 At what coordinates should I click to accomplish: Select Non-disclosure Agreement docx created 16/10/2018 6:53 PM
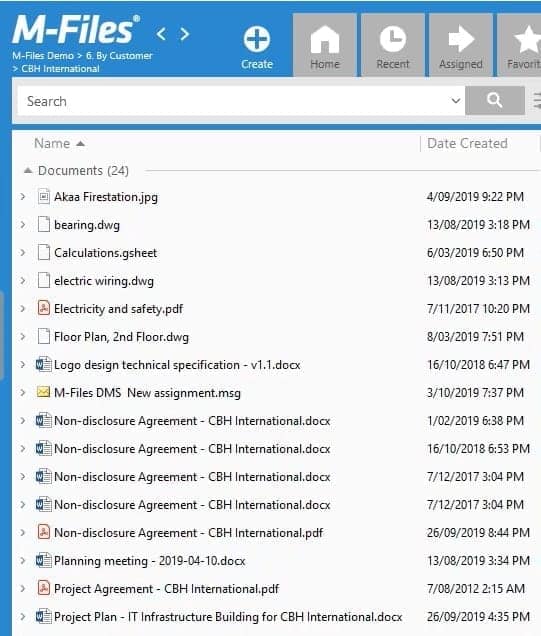tap(192, 449)
